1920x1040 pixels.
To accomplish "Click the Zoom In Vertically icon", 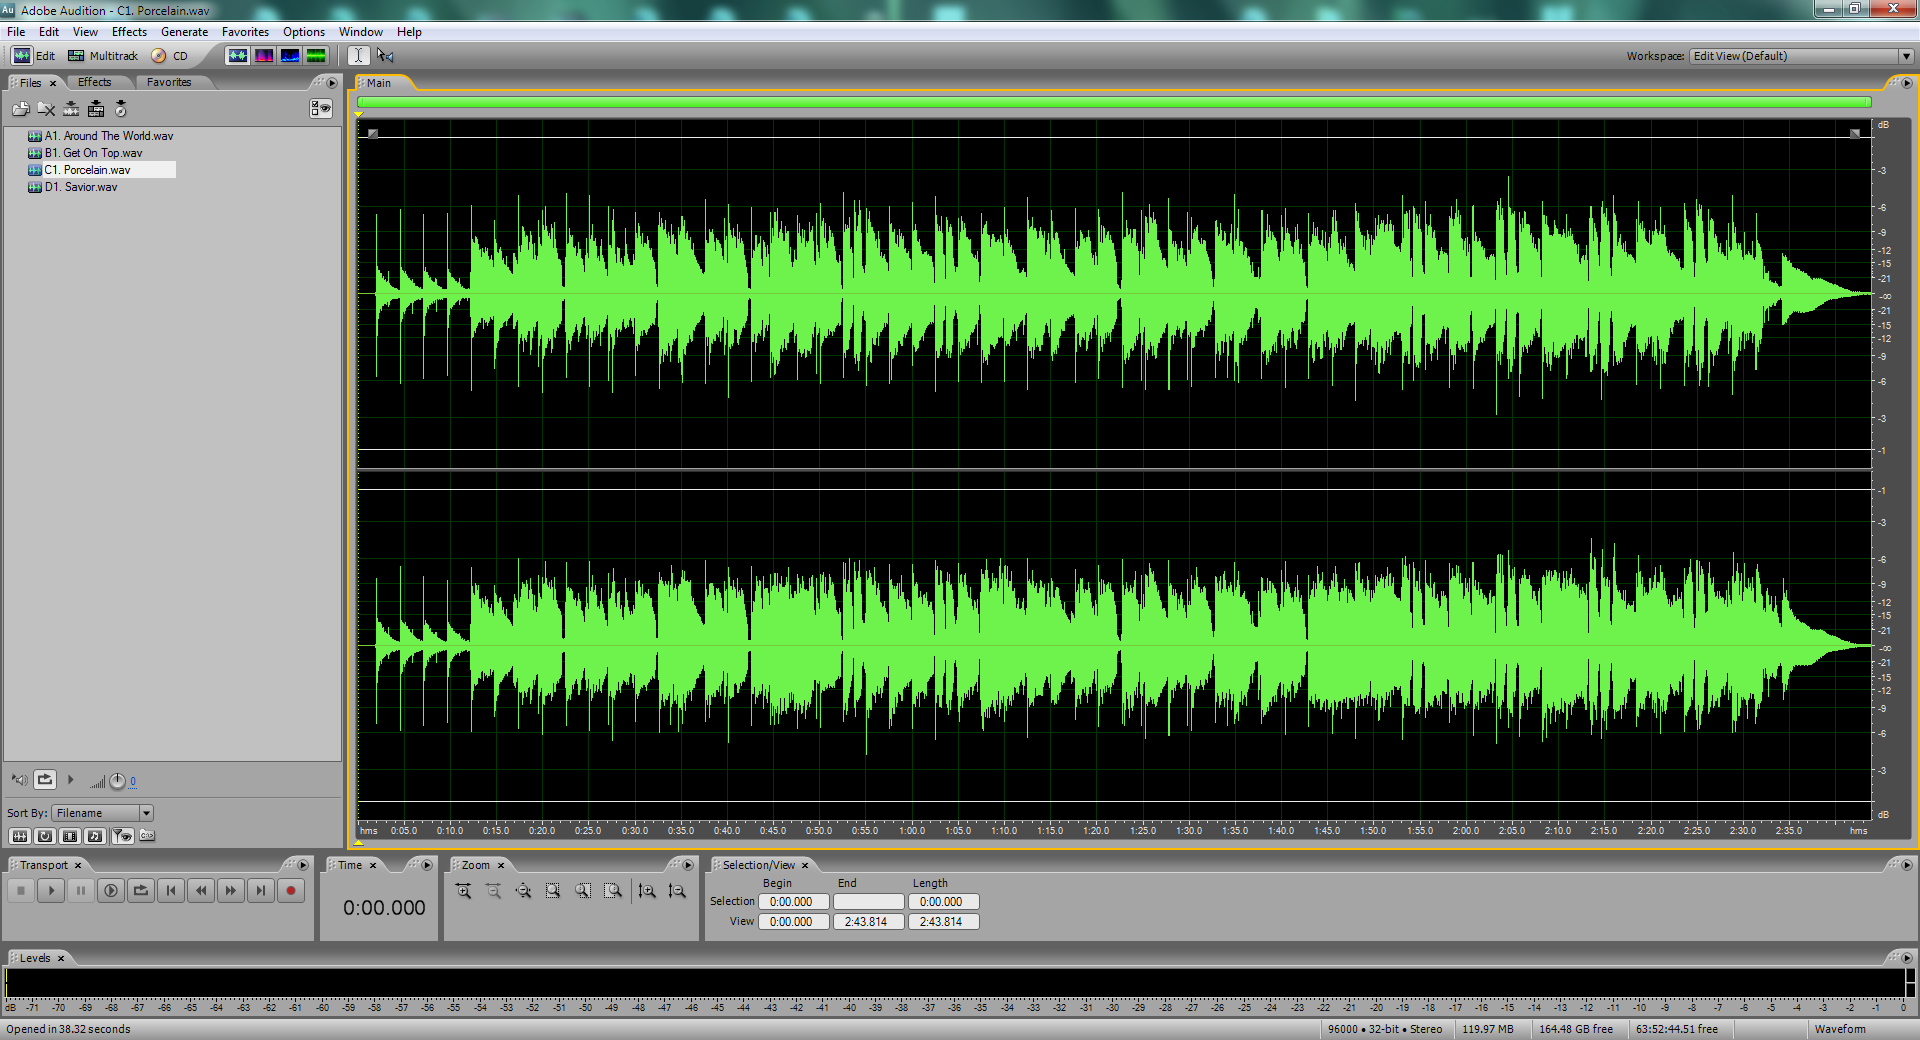I will (647, 891).
